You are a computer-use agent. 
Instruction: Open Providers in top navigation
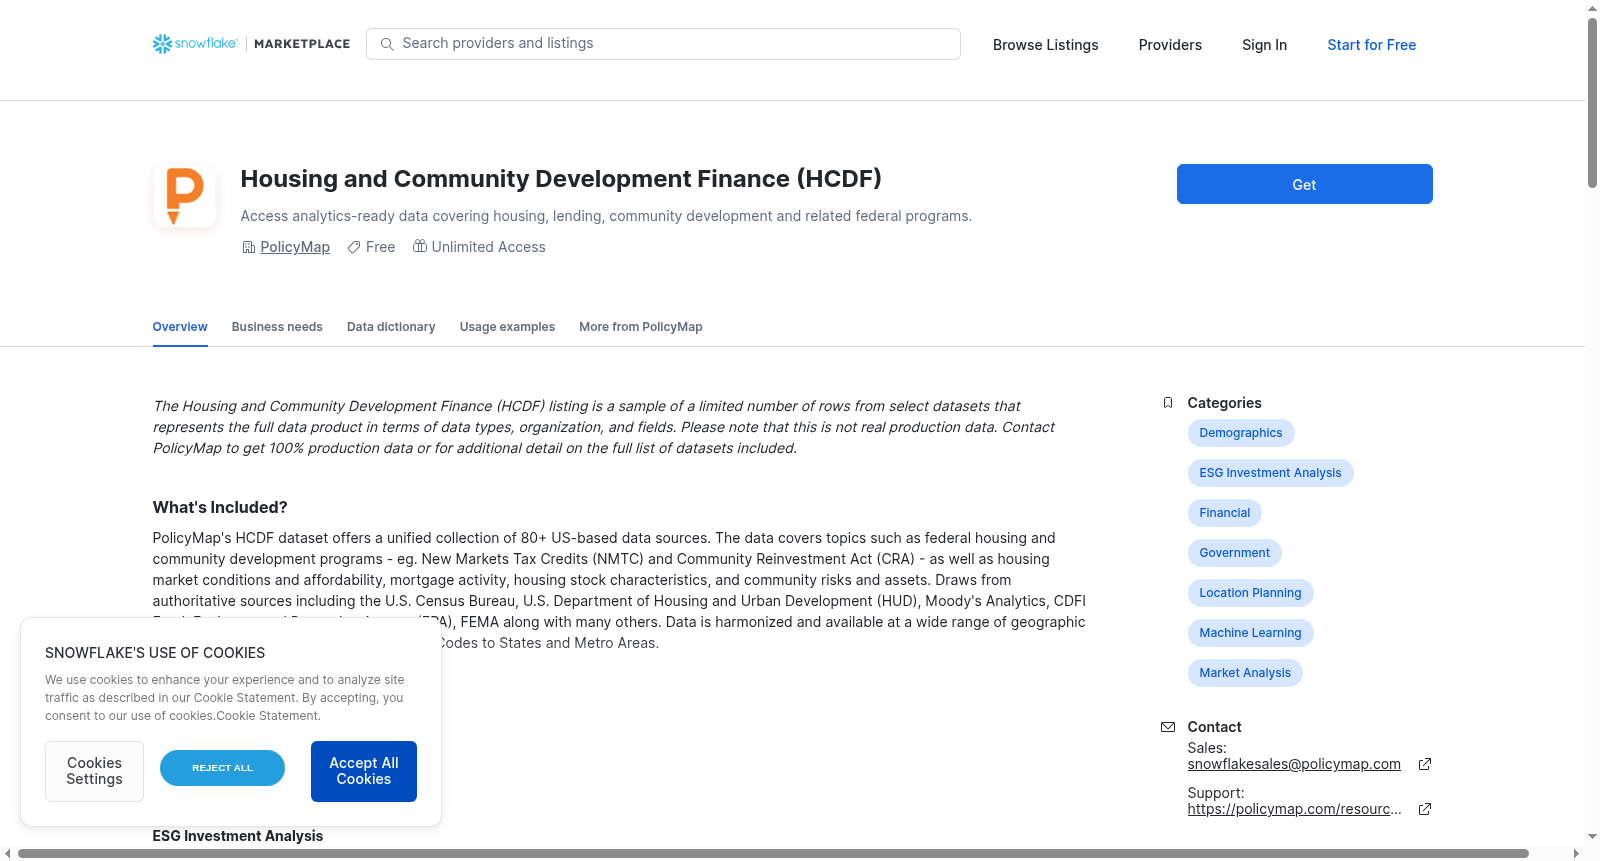click(1170, 45)
